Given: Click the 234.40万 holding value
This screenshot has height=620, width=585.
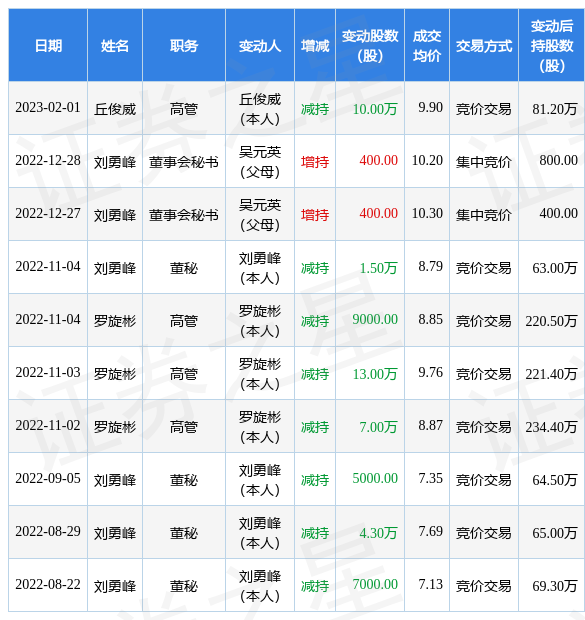Looking at the screenshot, I should click(551, 427).
